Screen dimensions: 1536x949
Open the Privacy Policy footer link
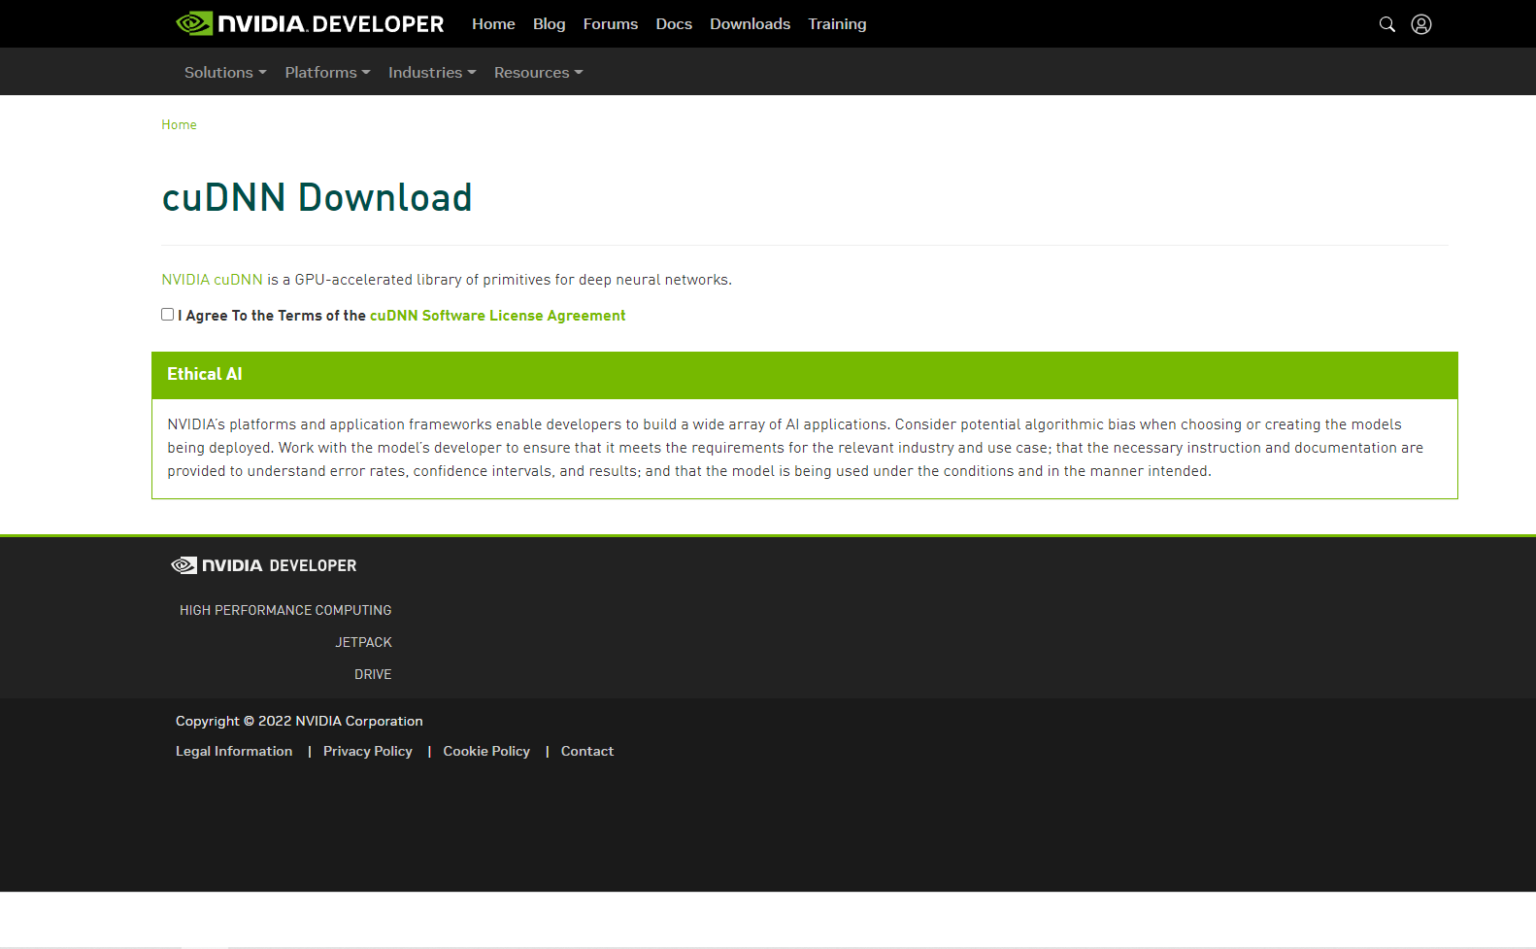367,751
